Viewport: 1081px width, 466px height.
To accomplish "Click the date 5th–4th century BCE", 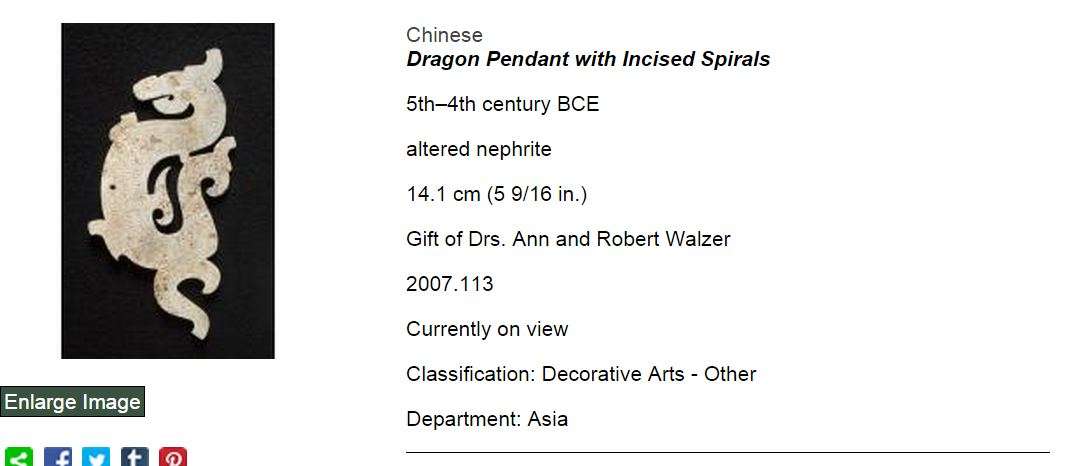I will coord(502,104).
